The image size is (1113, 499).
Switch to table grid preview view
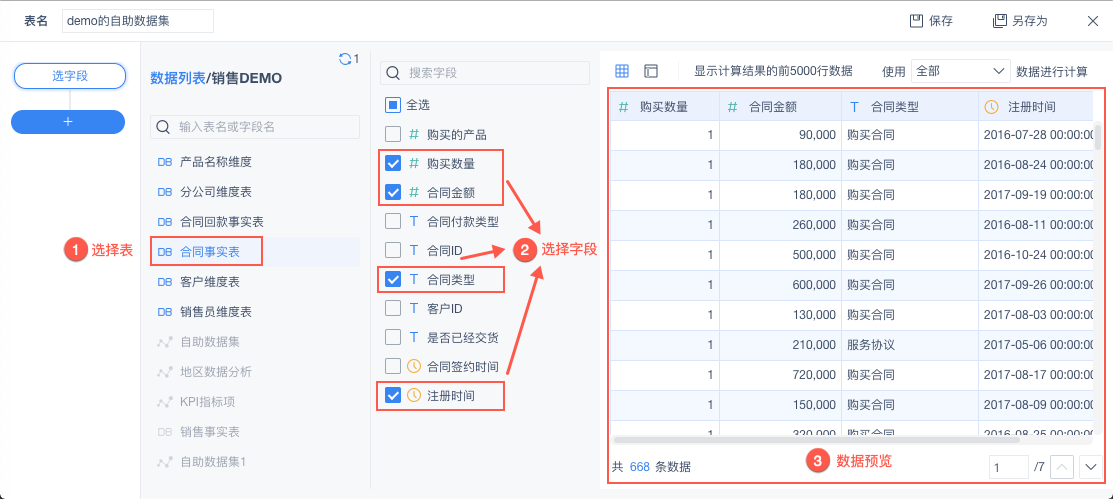pyautogui.click(x=622, y=71)
